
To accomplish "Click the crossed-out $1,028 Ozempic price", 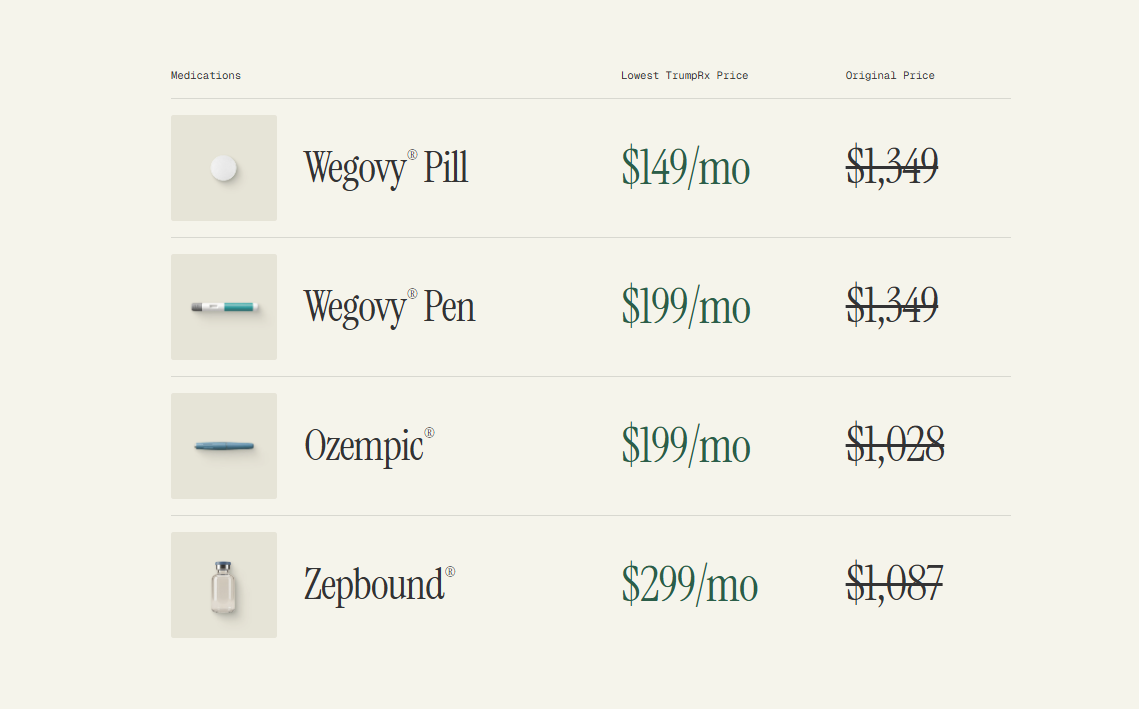I will 895,444.
